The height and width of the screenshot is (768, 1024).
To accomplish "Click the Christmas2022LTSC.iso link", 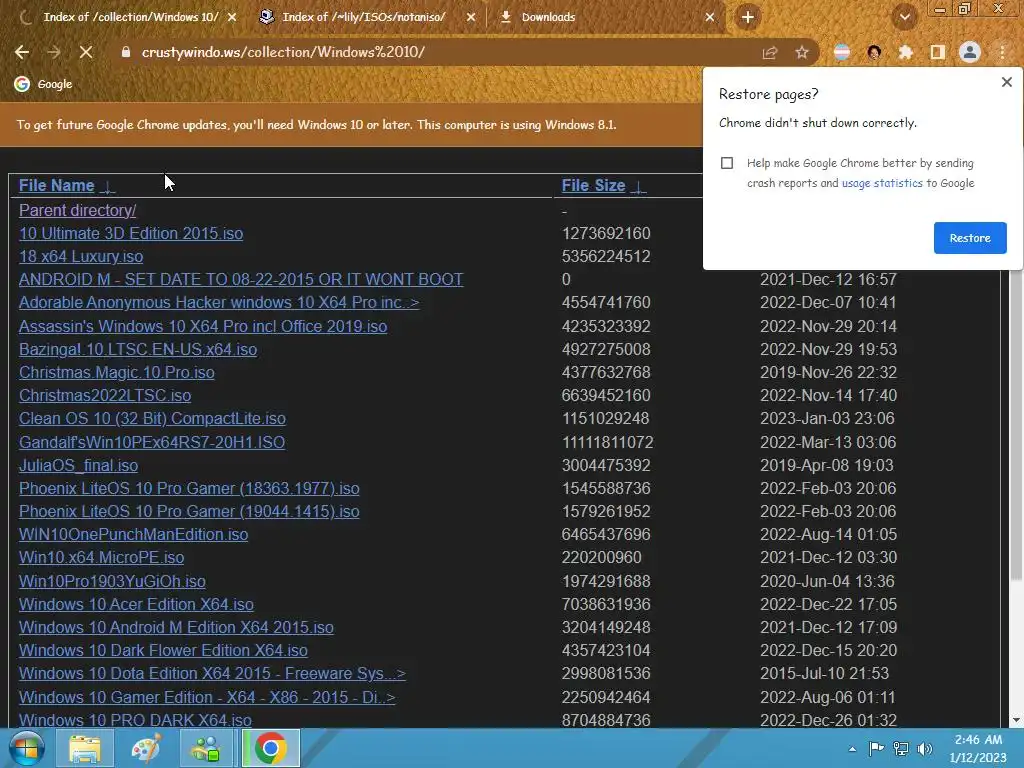I will click(x=105, y=395).
